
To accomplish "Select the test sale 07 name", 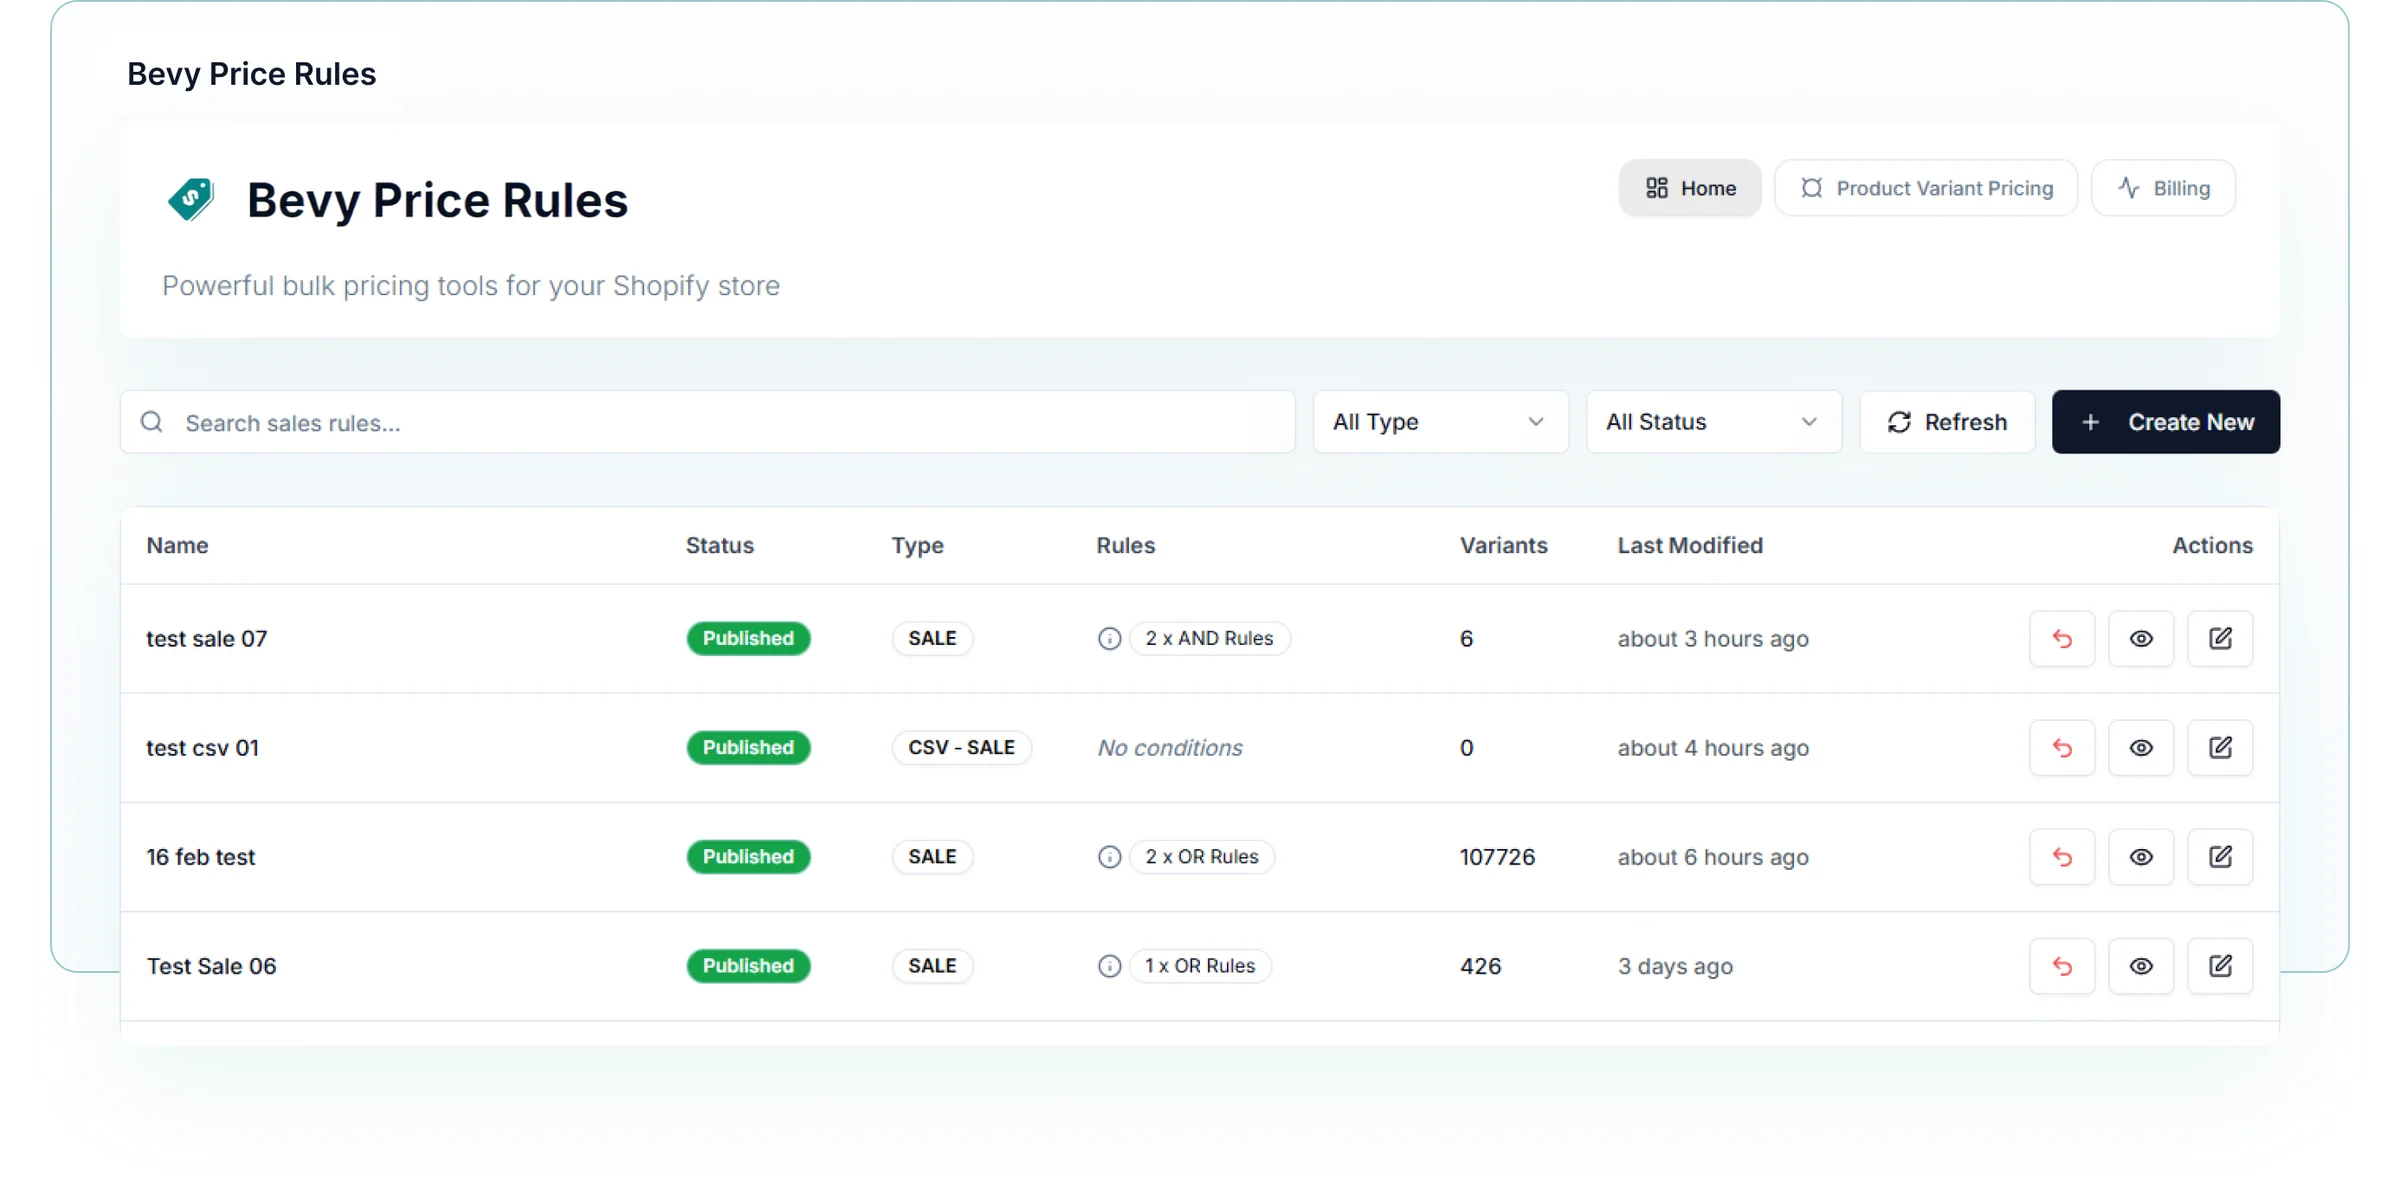I will (x=207, y=638).
